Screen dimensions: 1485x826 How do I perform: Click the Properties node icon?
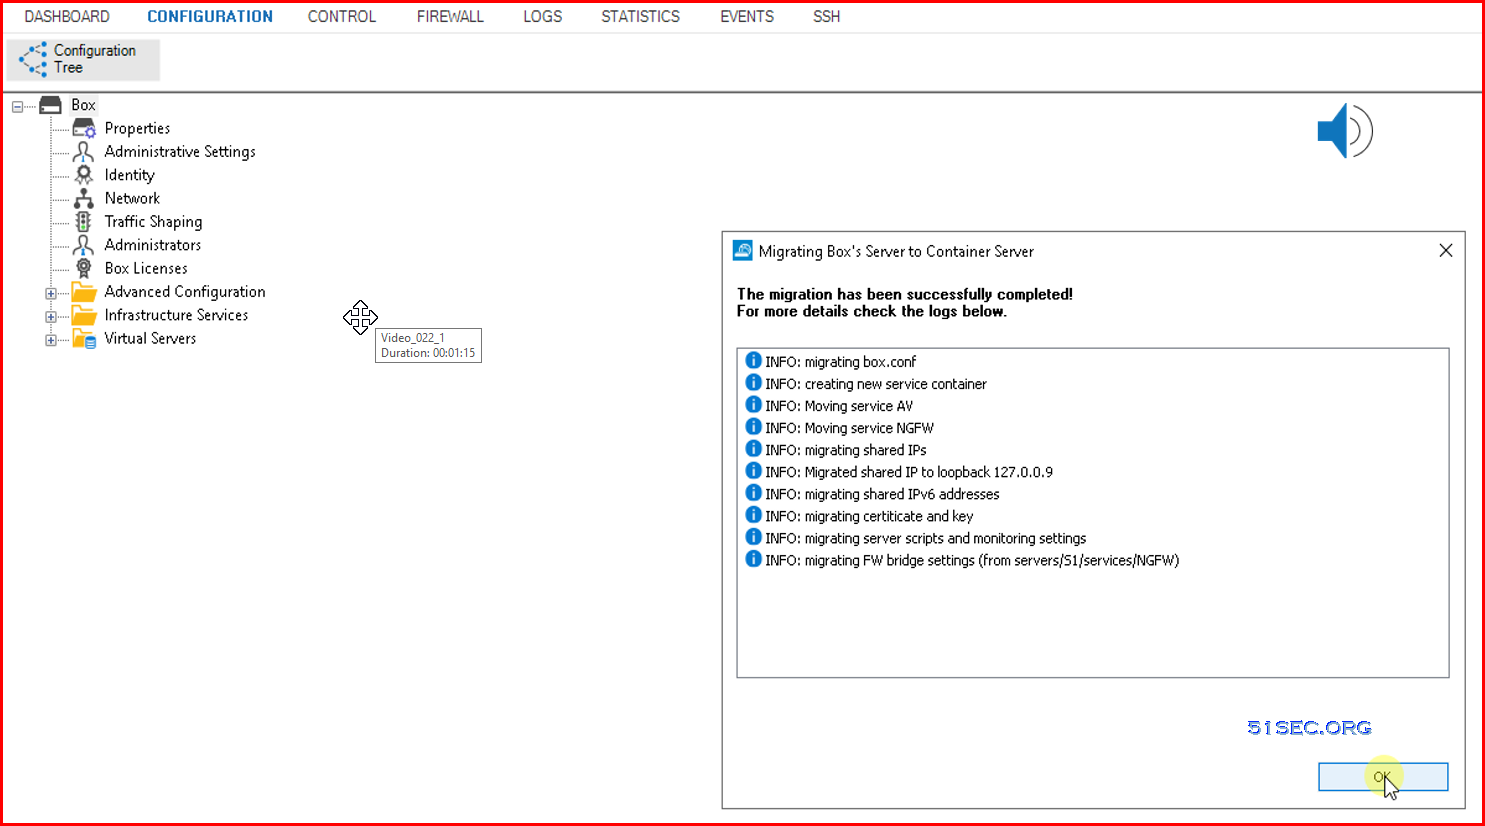[x=84, y=128]
